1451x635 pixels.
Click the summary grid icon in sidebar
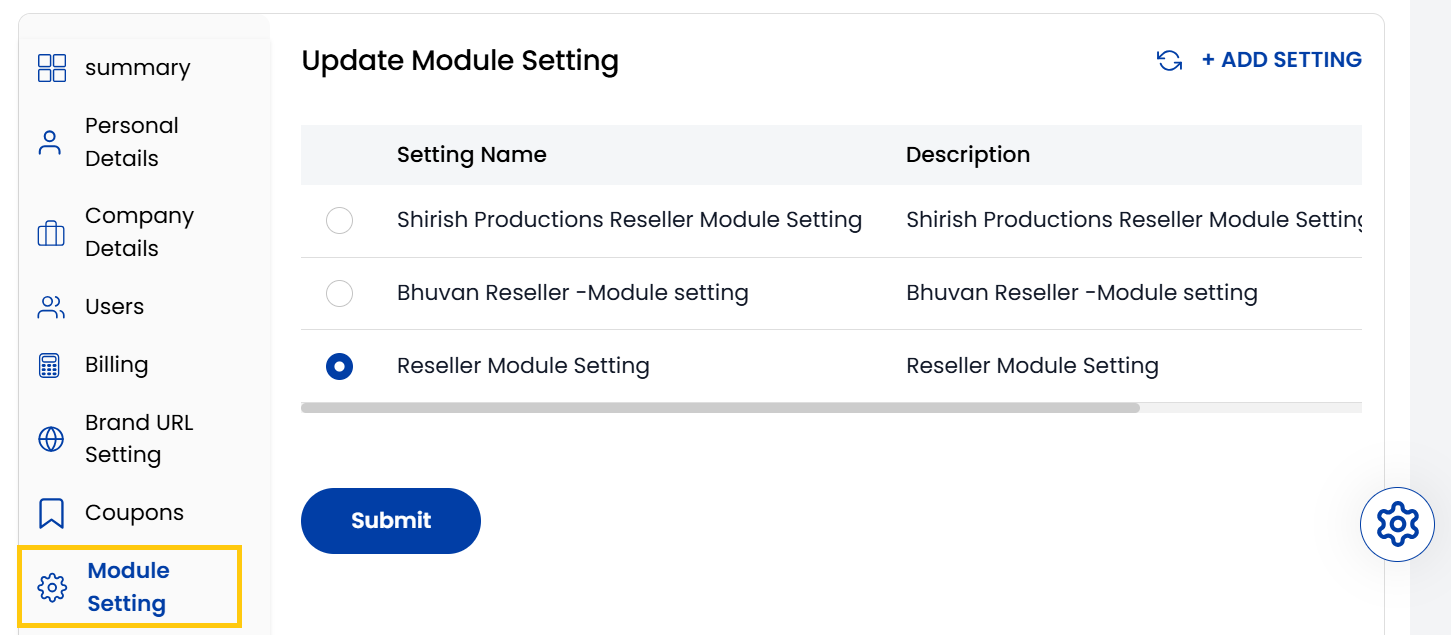click(51, 67)
